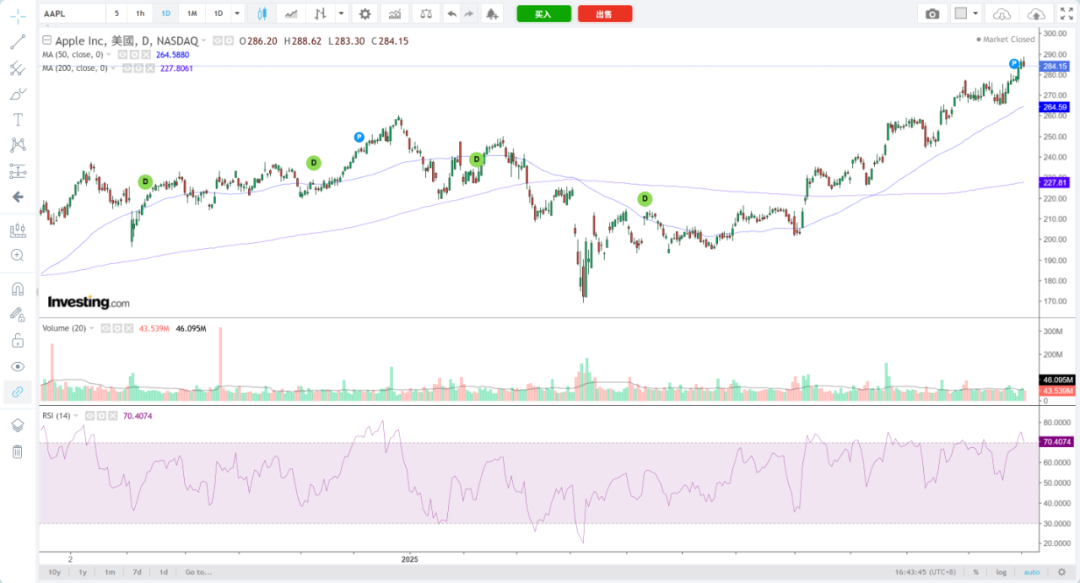The height and width of the screenshot is (583, 1080).
Task: Open RSI (14) indicator dropdown
Action: coord(76,416)
